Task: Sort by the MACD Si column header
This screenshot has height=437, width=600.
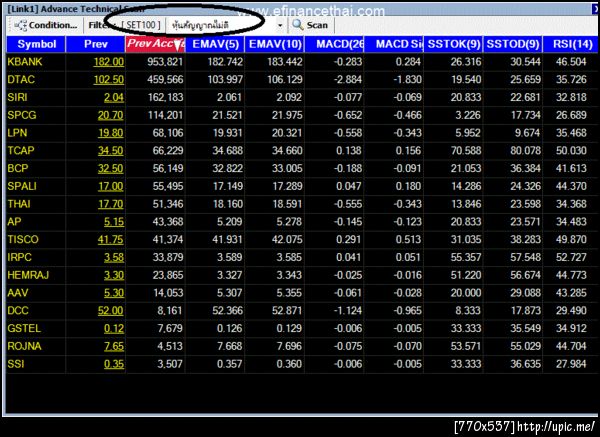Action: tap(394, 44)
